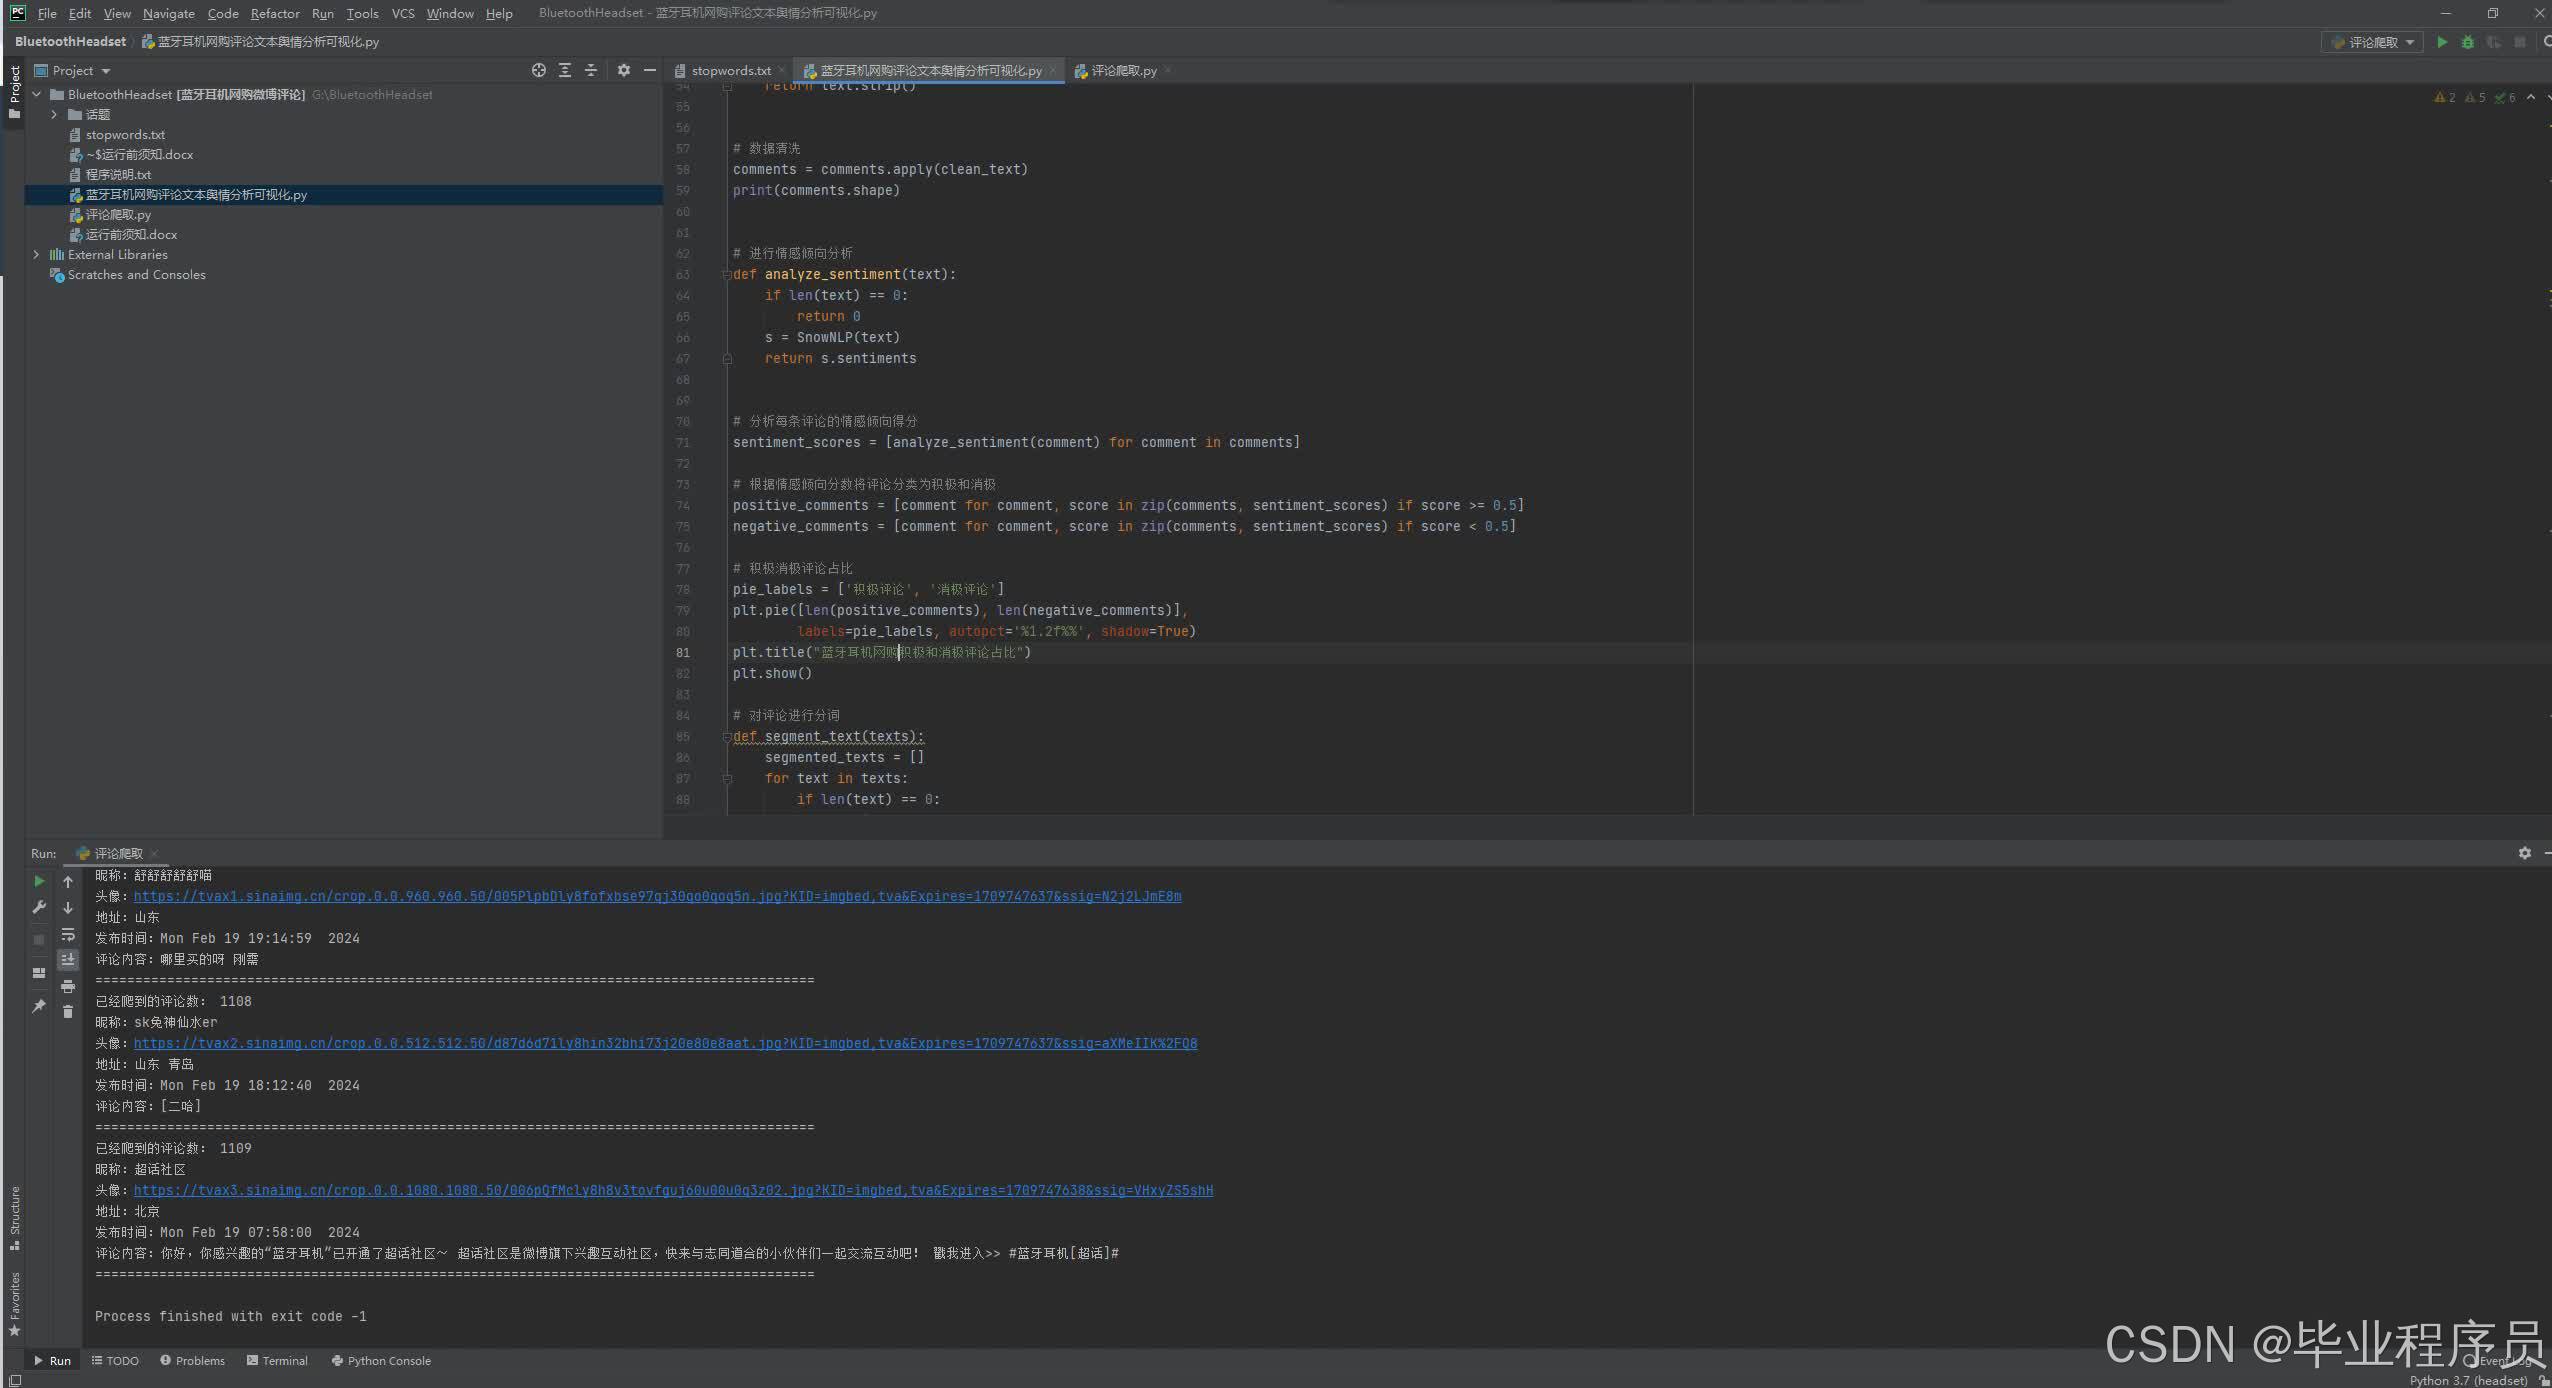Toggle soft-wrap in the Run console
The height and width of the screenshot is (1388, 2552).
click(x=68, y=934)
